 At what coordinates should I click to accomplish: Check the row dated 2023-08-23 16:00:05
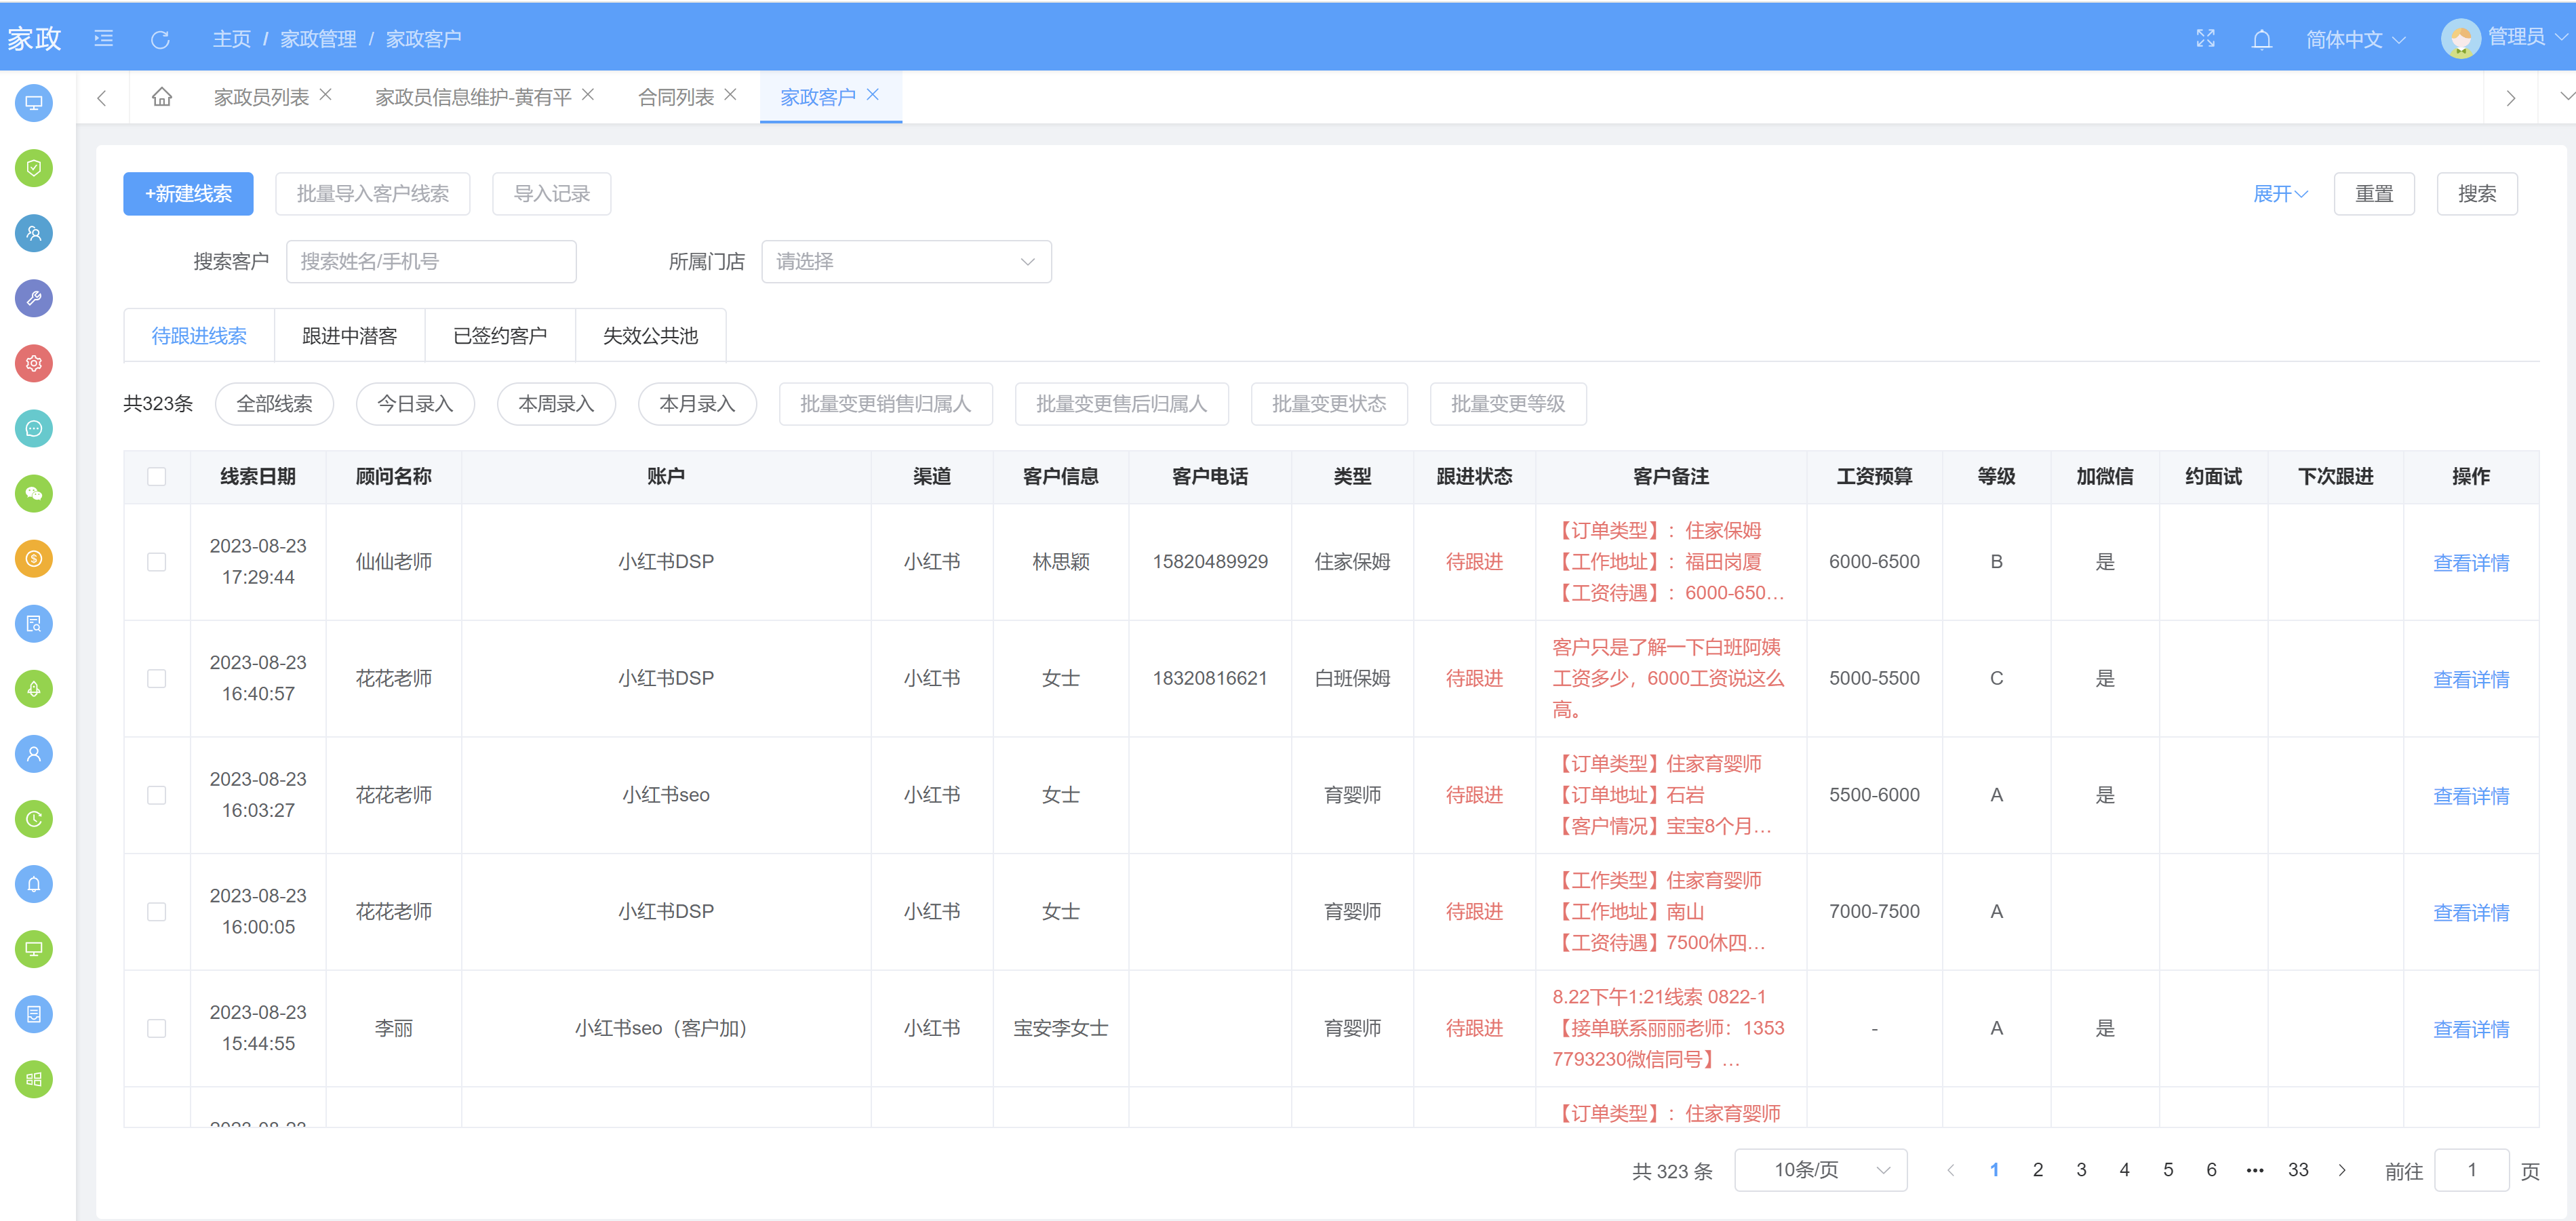pyautogui.click(x=157, y=912)
